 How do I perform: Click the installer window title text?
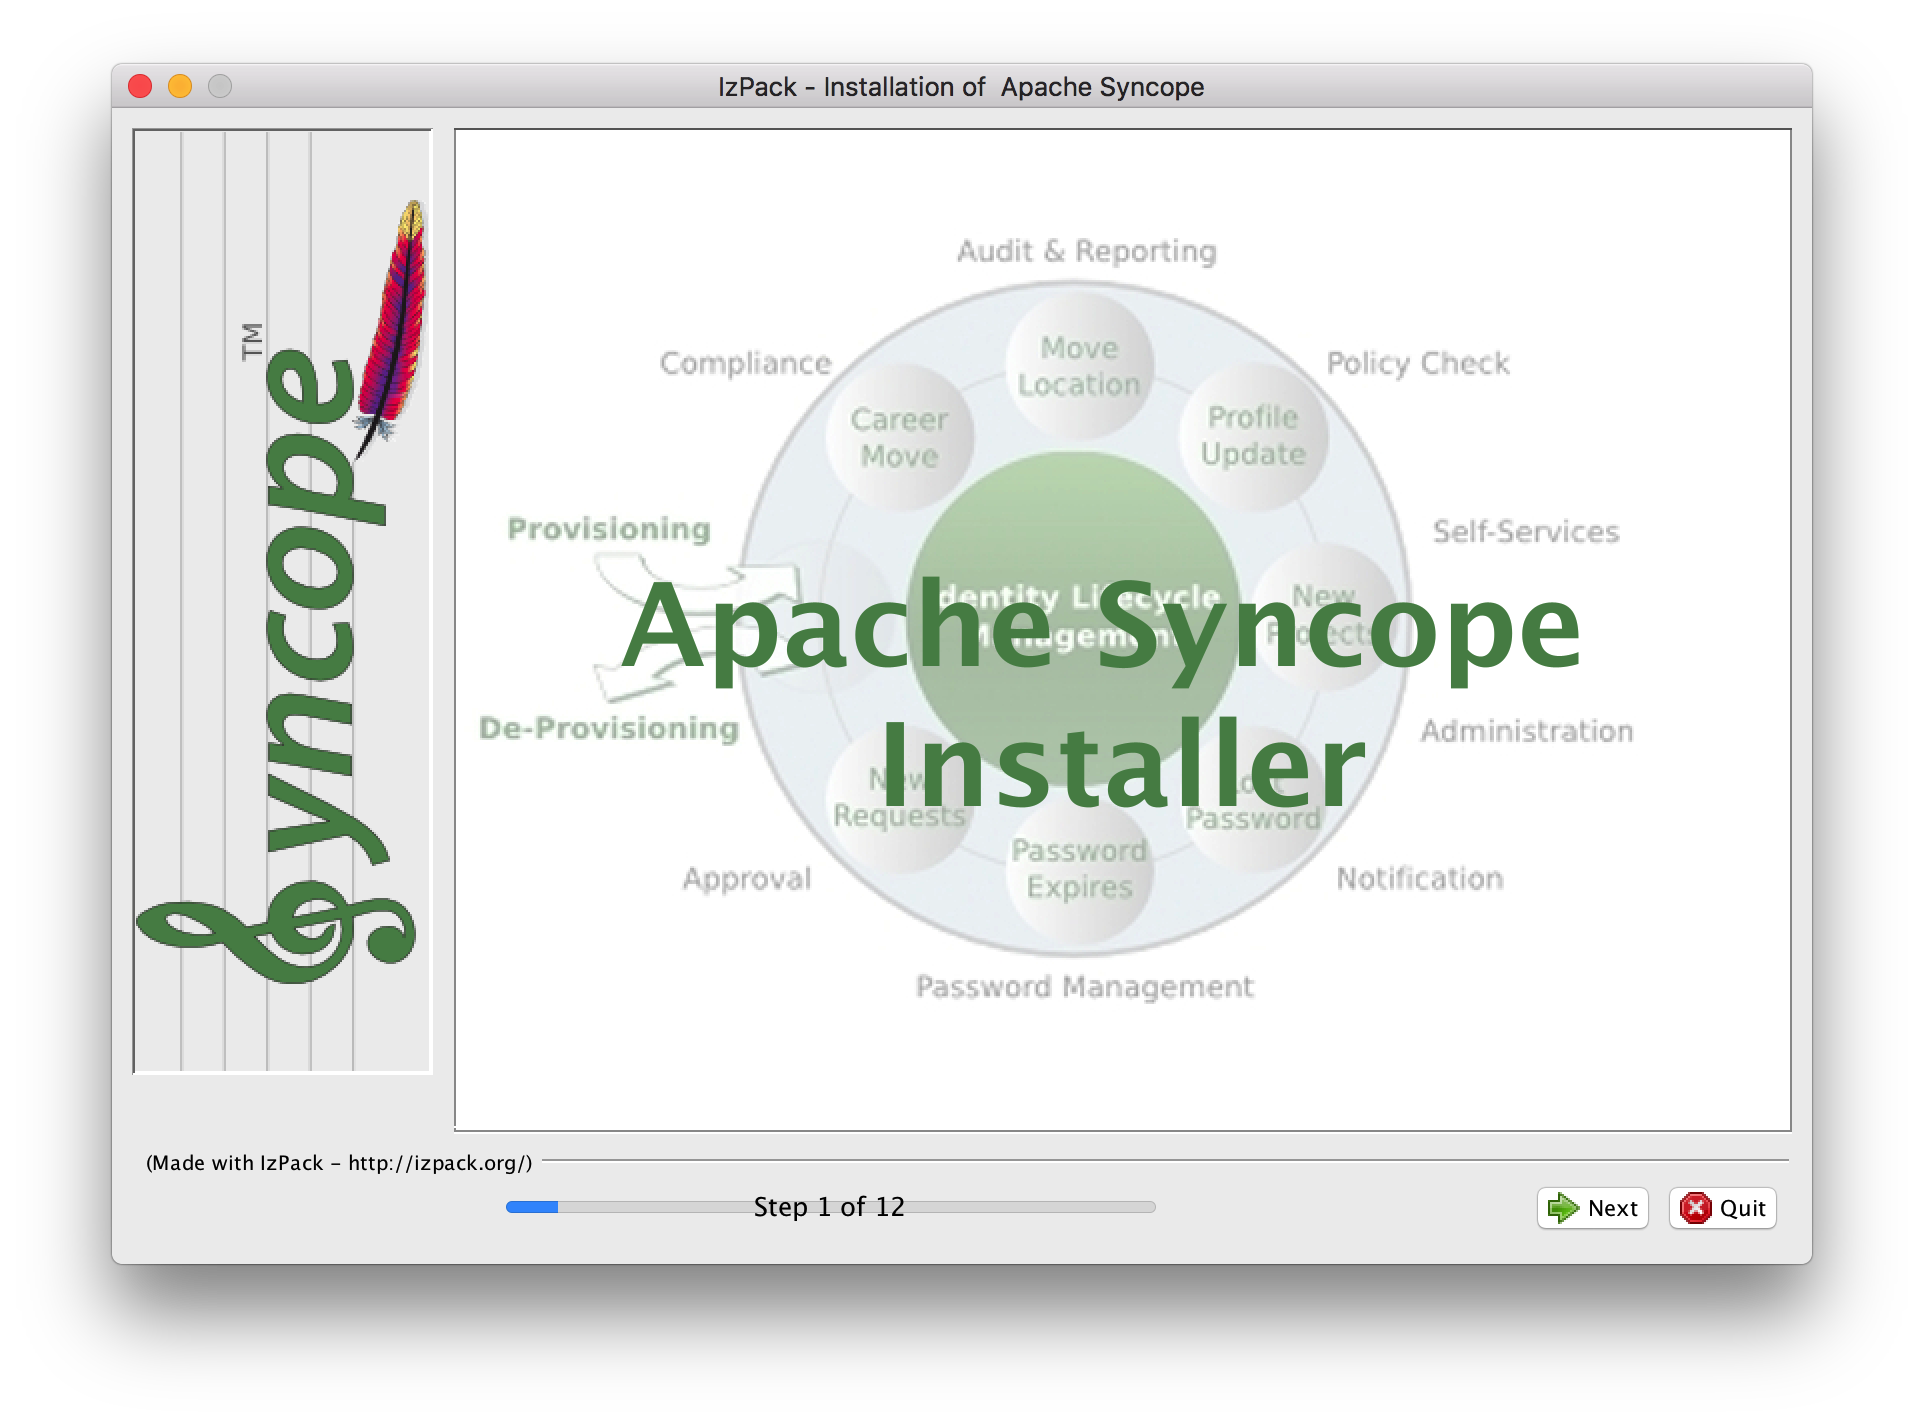coord(960,87)
